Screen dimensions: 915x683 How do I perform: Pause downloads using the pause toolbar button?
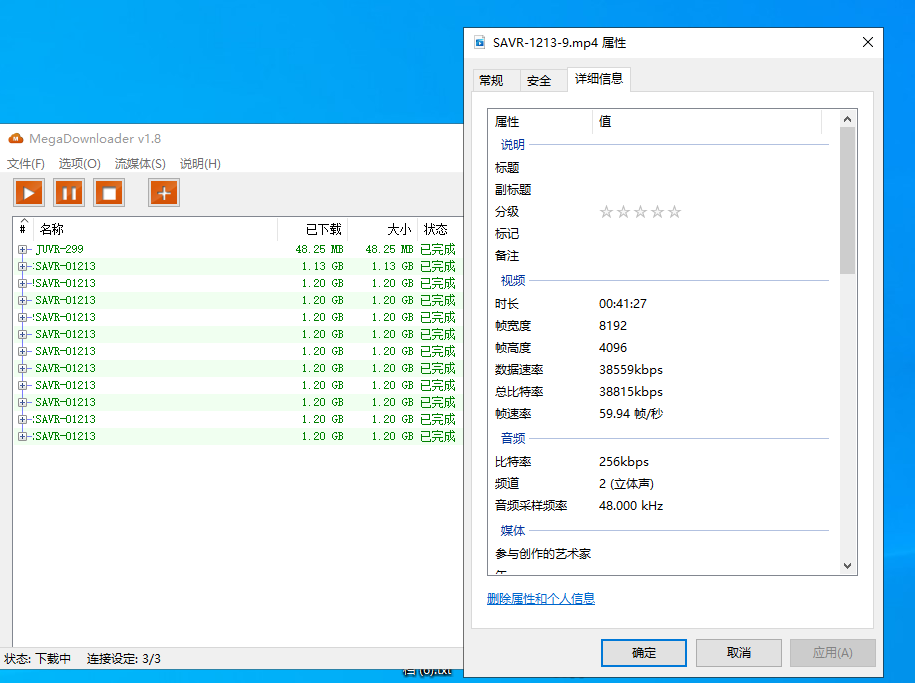click(x=69, y=193)
